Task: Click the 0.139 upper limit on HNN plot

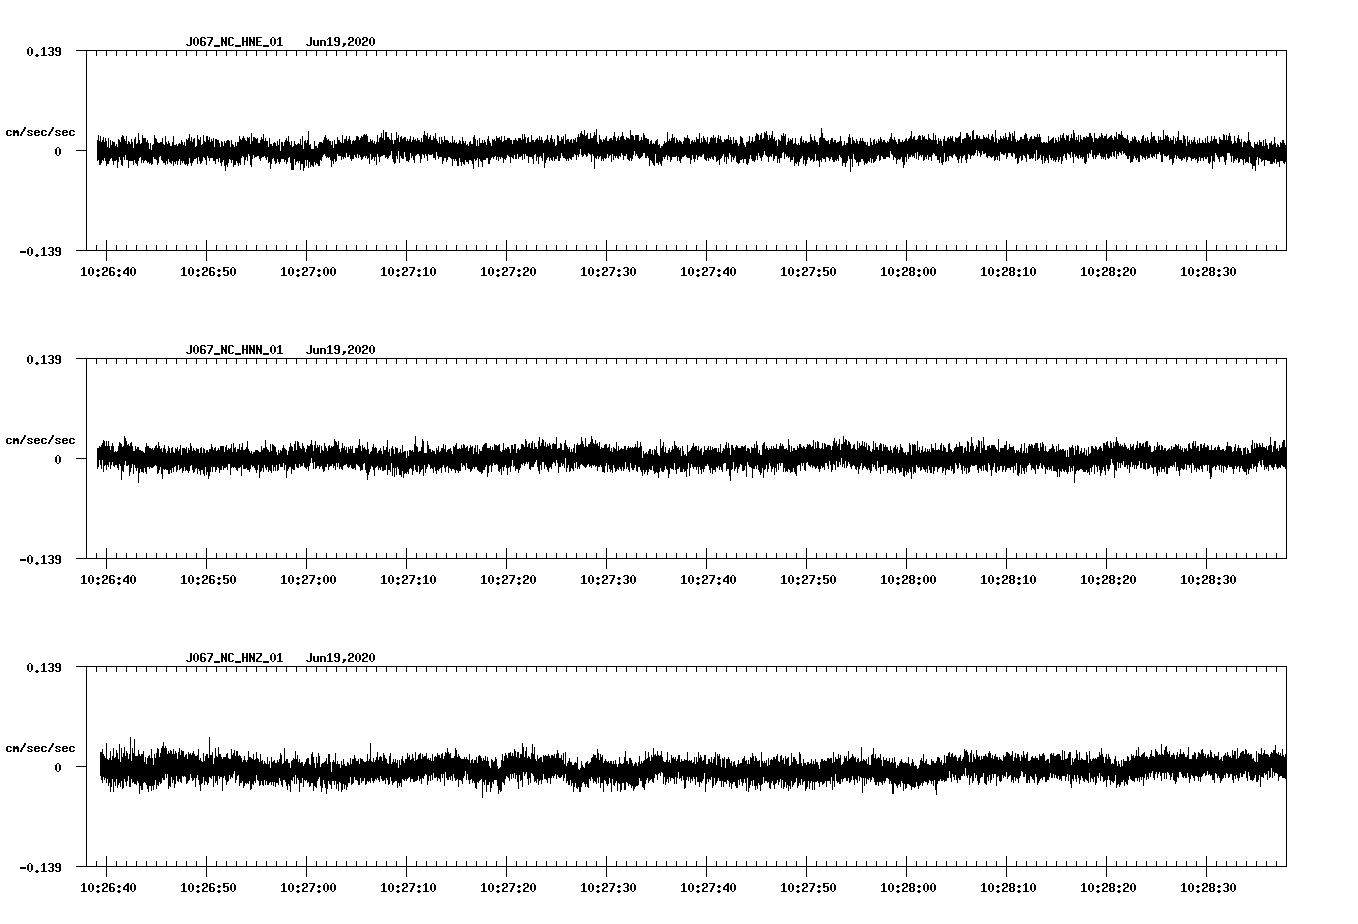Action: coord(43,359)
